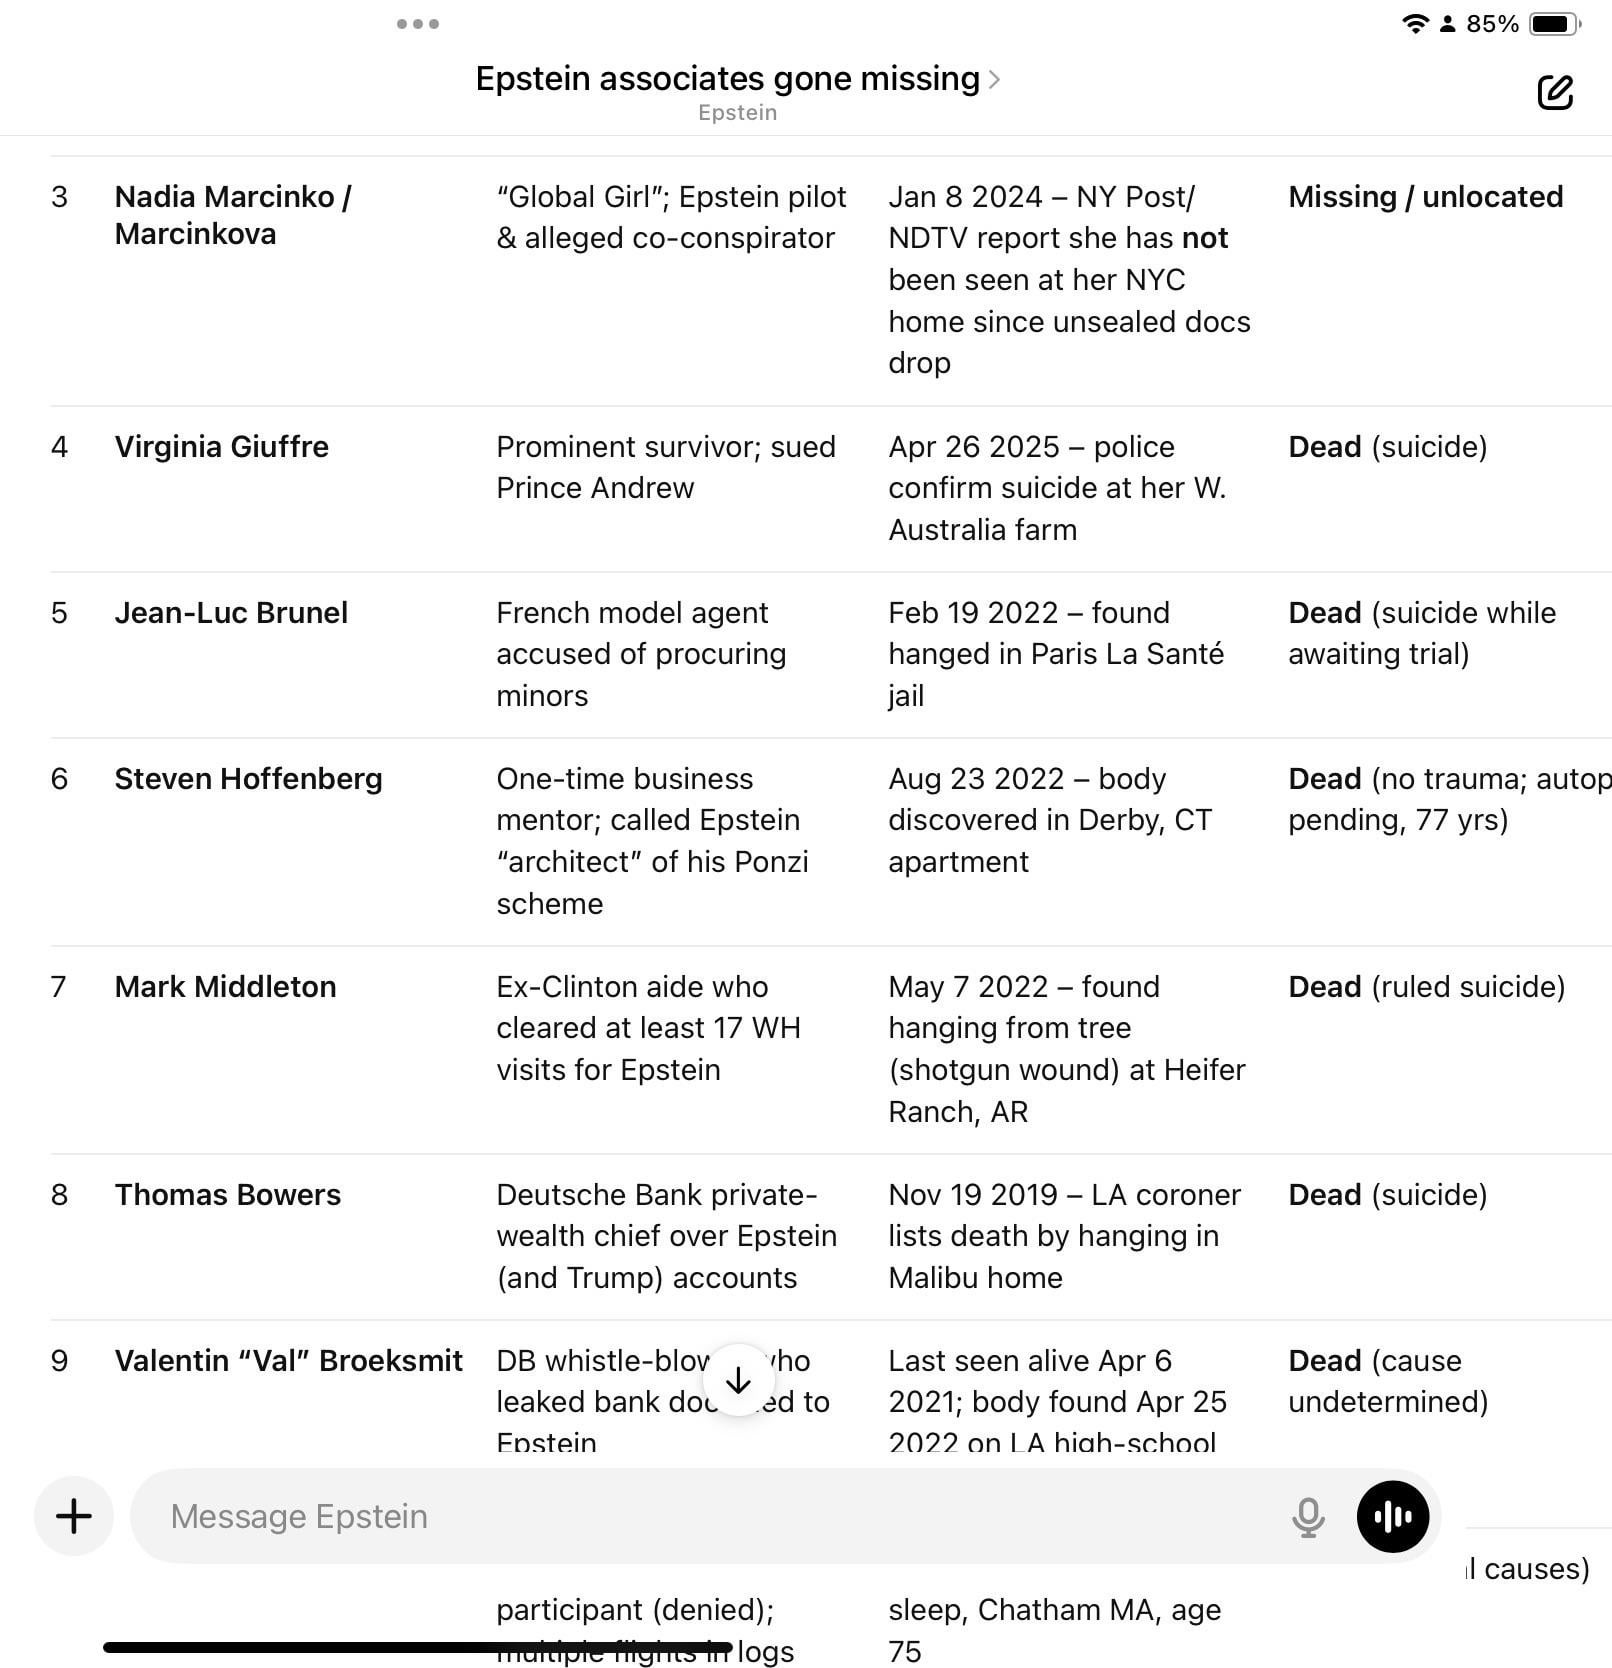Select the Virginia Giuffre name cell

pyautogui.click(x=222, y=447)
